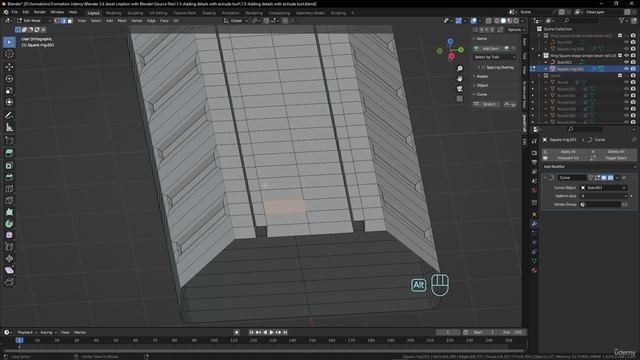The image size is (640, 360).
Task: Select the Cursor tool
Action: 9,54
